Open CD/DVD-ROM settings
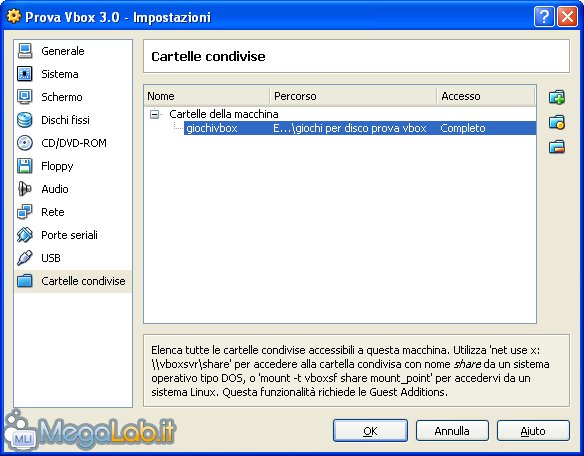 coord(73,143)
